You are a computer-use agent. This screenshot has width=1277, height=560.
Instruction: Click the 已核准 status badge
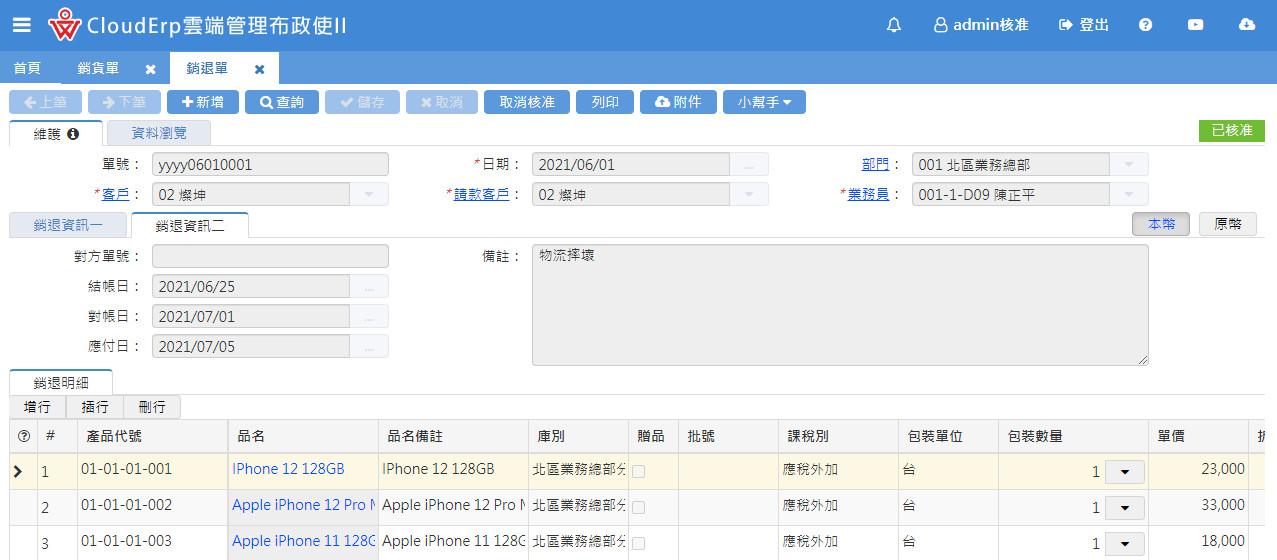(1231, 131)
